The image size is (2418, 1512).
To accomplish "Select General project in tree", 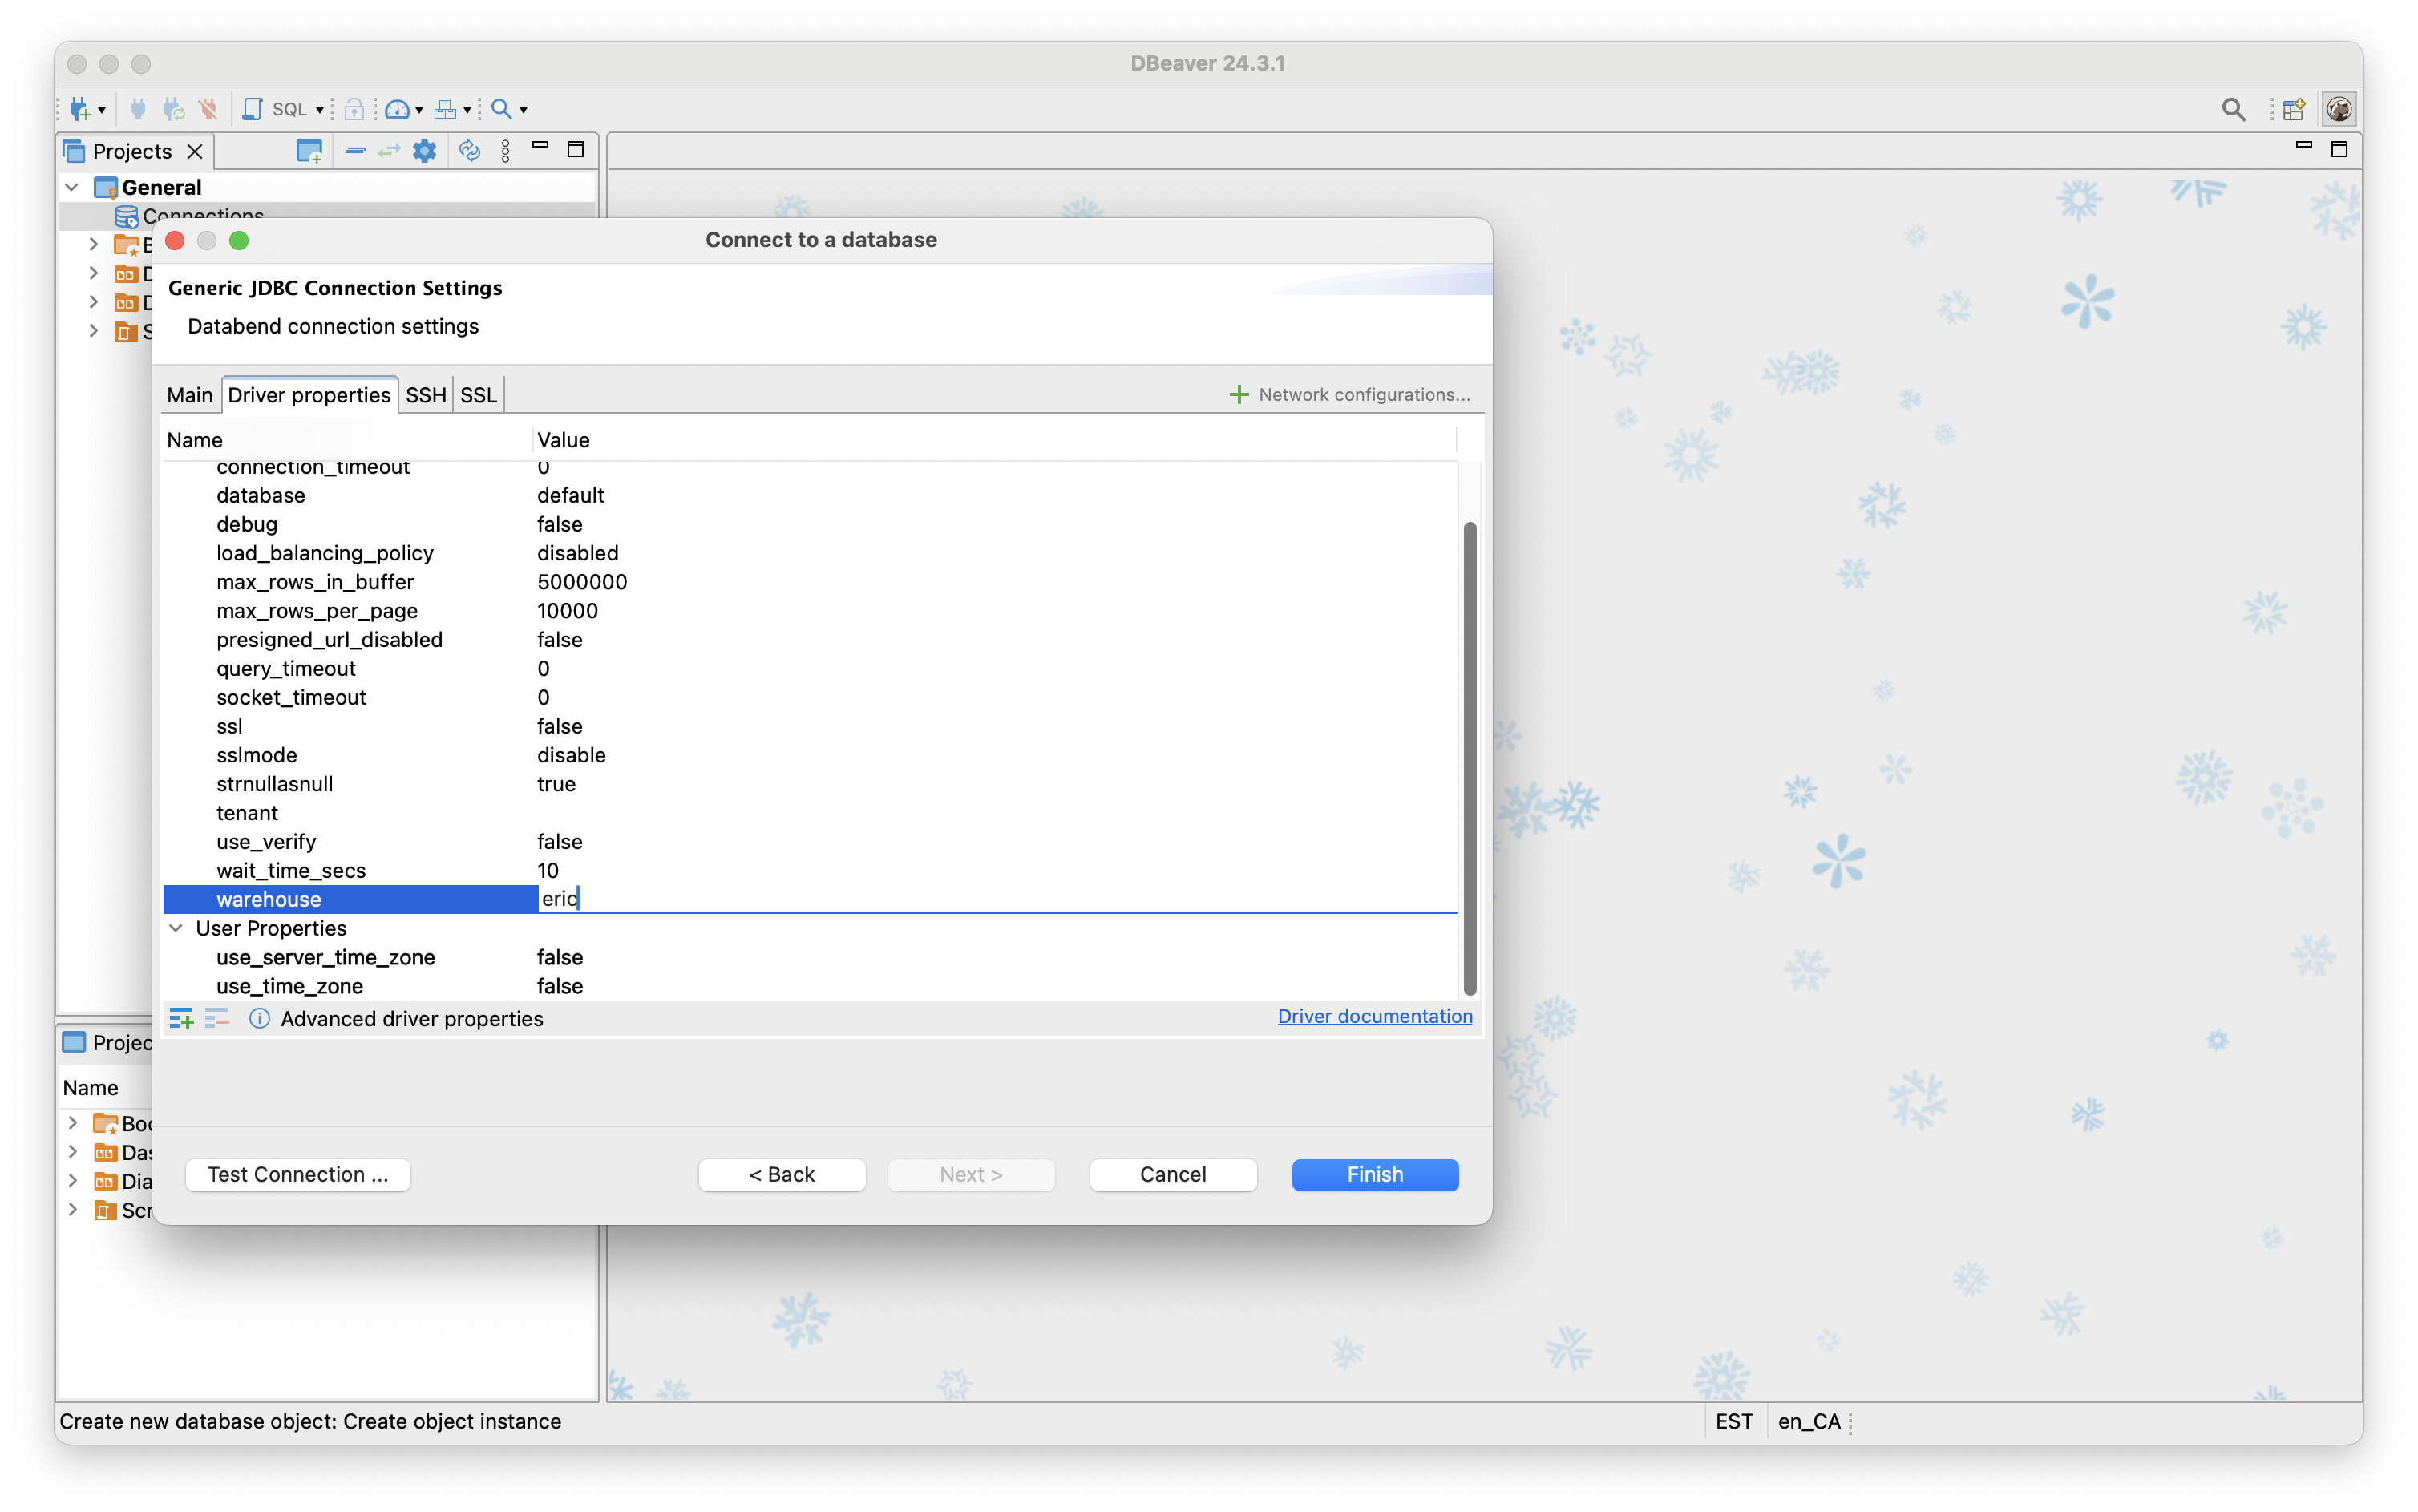I will click(x=161, y=187).
